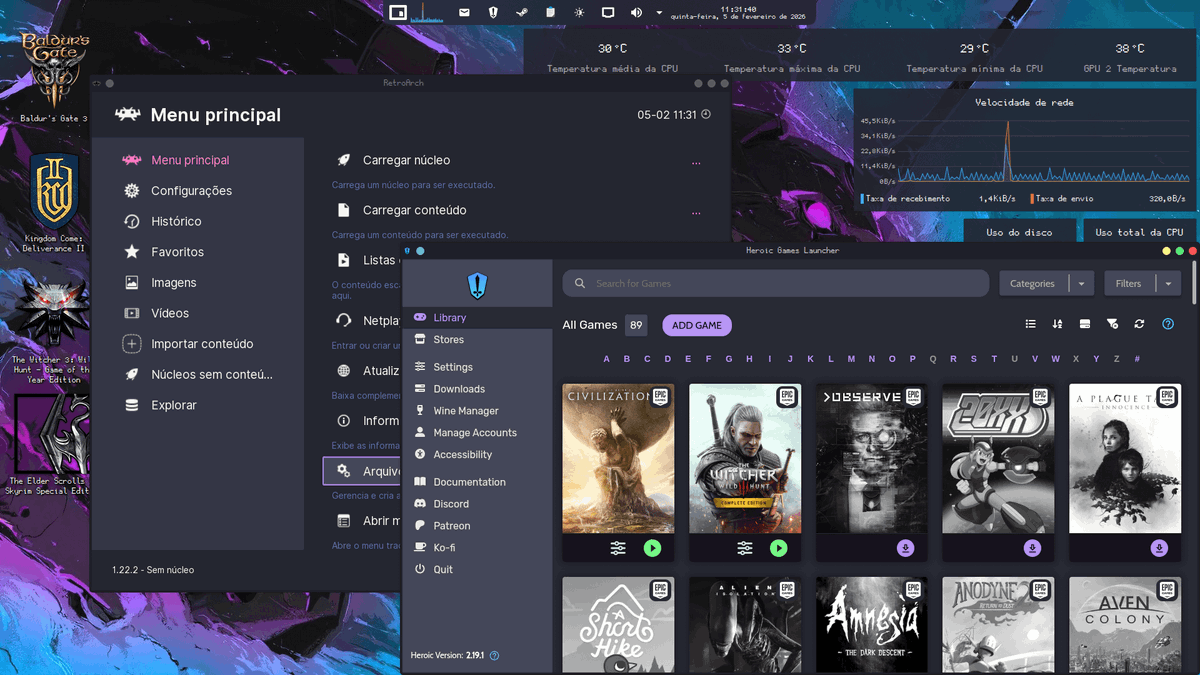Viewport: 1200px width, 675px height.
Task: Open Discord link in Heroic sidebar
Action: tap(477, 504)
